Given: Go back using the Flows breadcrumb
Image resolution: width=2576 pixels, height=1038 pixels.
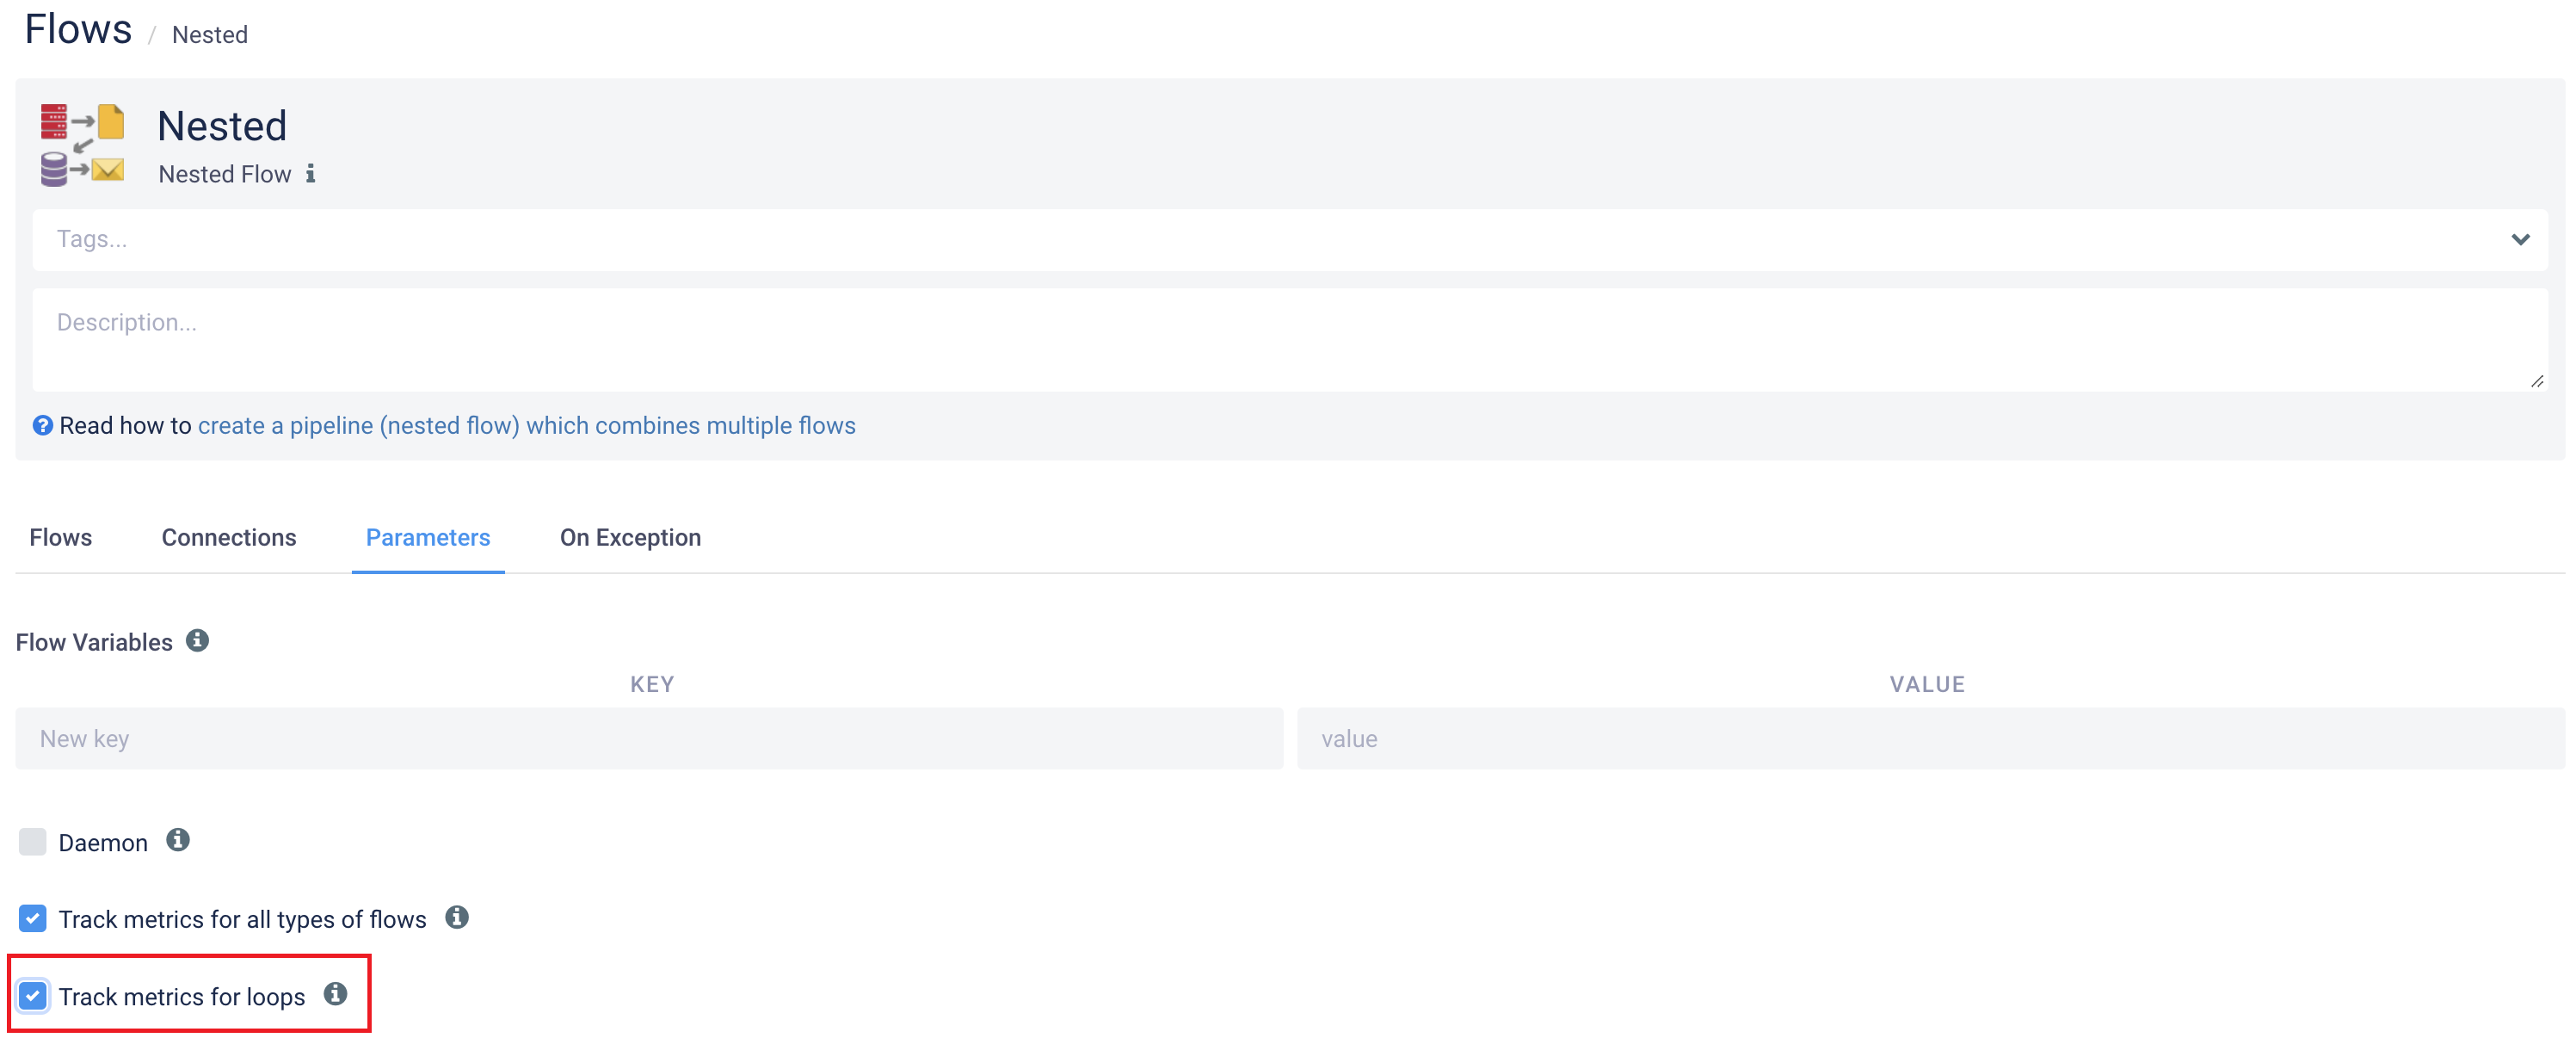Looking at the screenshot, I should click(x=78, y=29).
